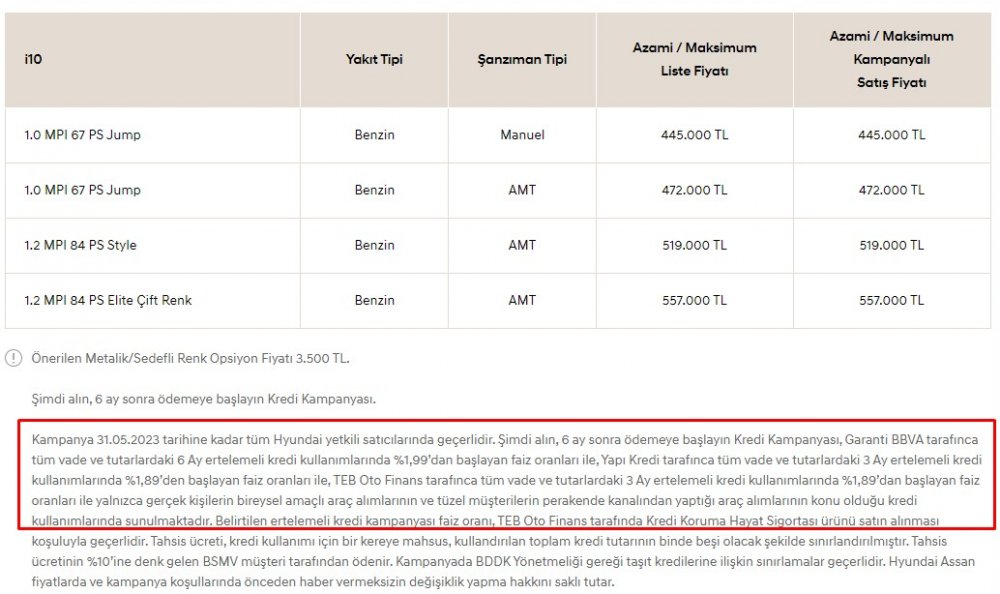The height and width of the screenshot is (594, 1000).
Task: Click the 519.000 TL campaign price cell
Action: coord(892,246)
